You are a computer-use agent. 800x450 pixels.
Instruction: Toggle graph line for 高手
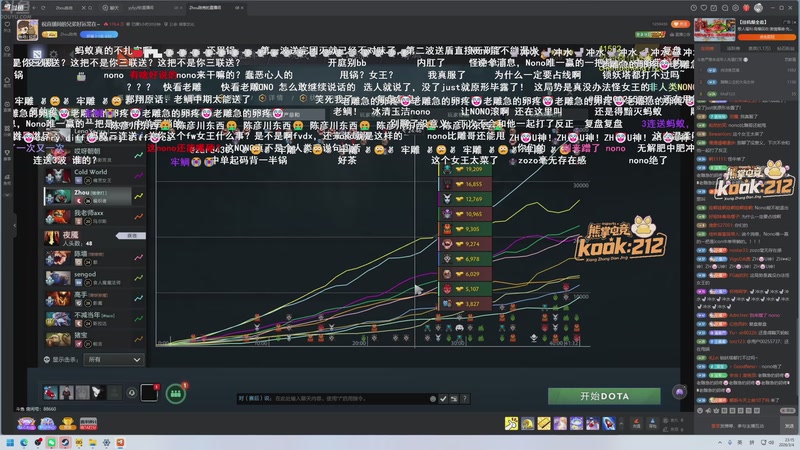138,298
